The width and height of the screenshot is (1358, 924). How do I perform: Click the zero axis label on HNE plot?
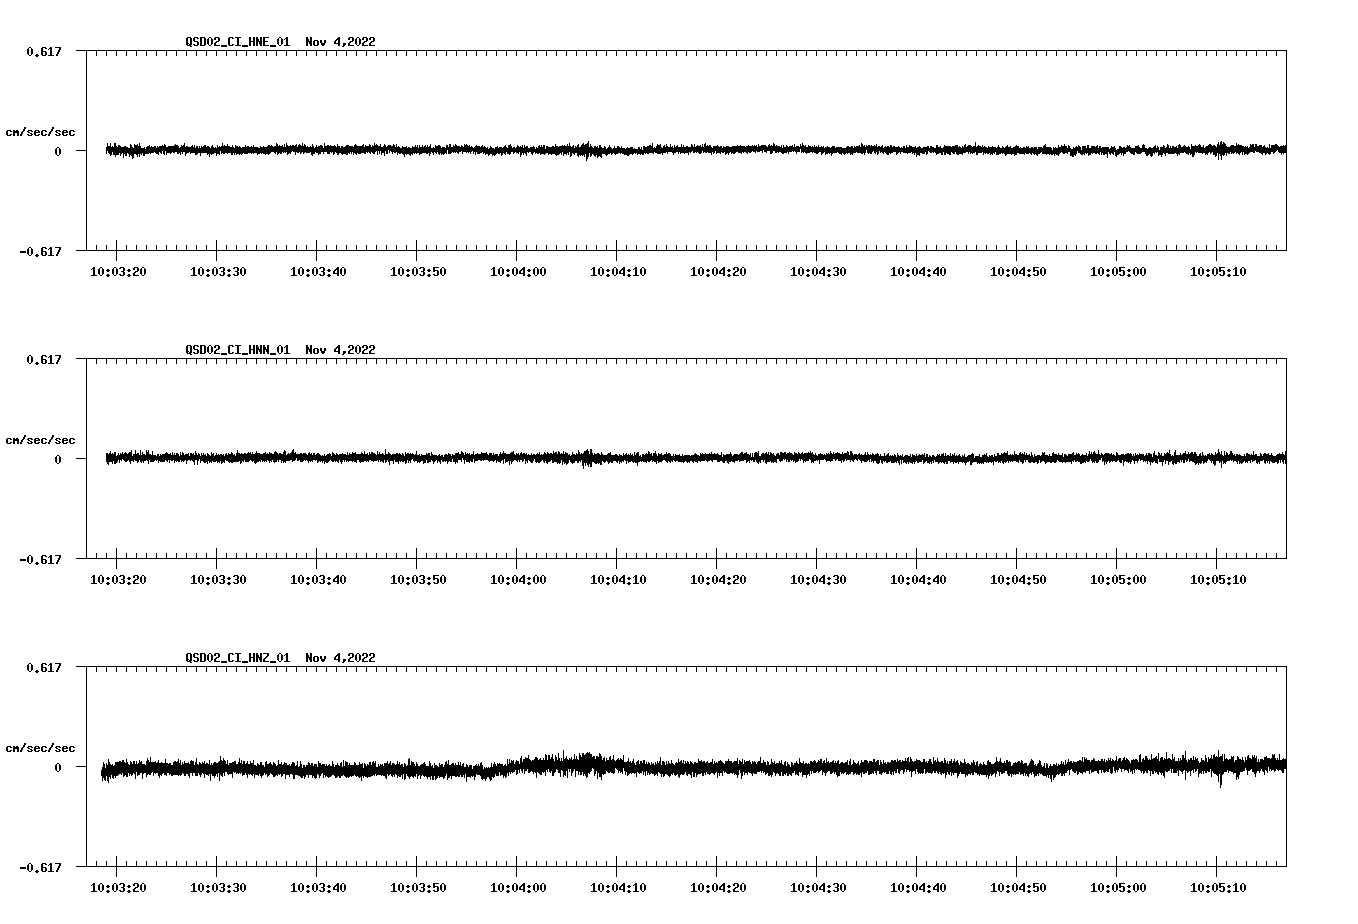coord(58,151)
